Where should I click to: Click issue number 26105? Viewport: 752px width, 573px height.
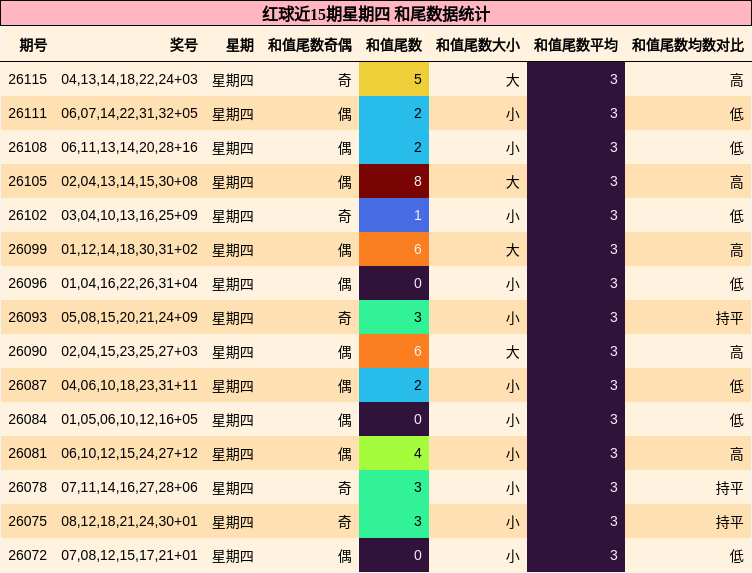click(27, 181)
